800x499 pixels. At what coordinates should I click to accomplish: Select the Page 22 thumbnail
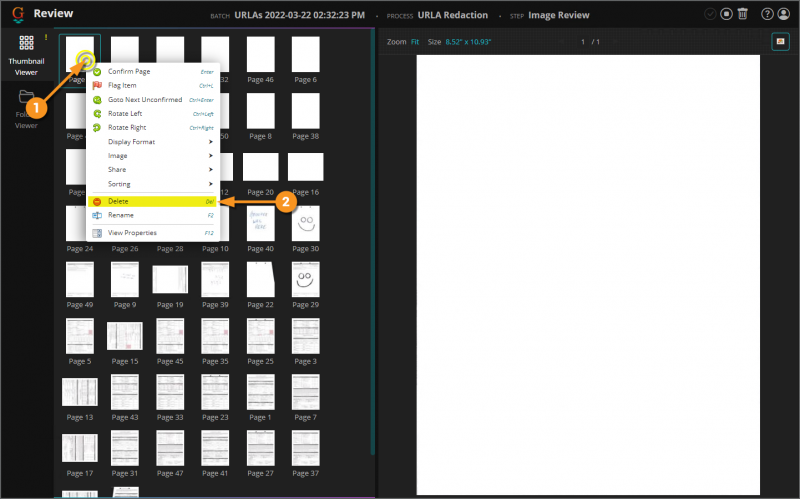point(260,279)
